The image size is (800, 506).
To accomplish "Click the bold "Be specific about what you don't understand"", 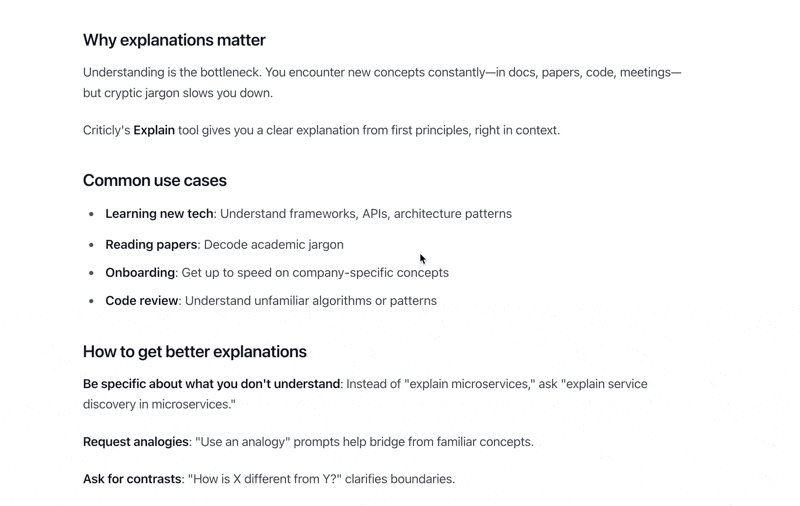I will [x=211, y=384].
